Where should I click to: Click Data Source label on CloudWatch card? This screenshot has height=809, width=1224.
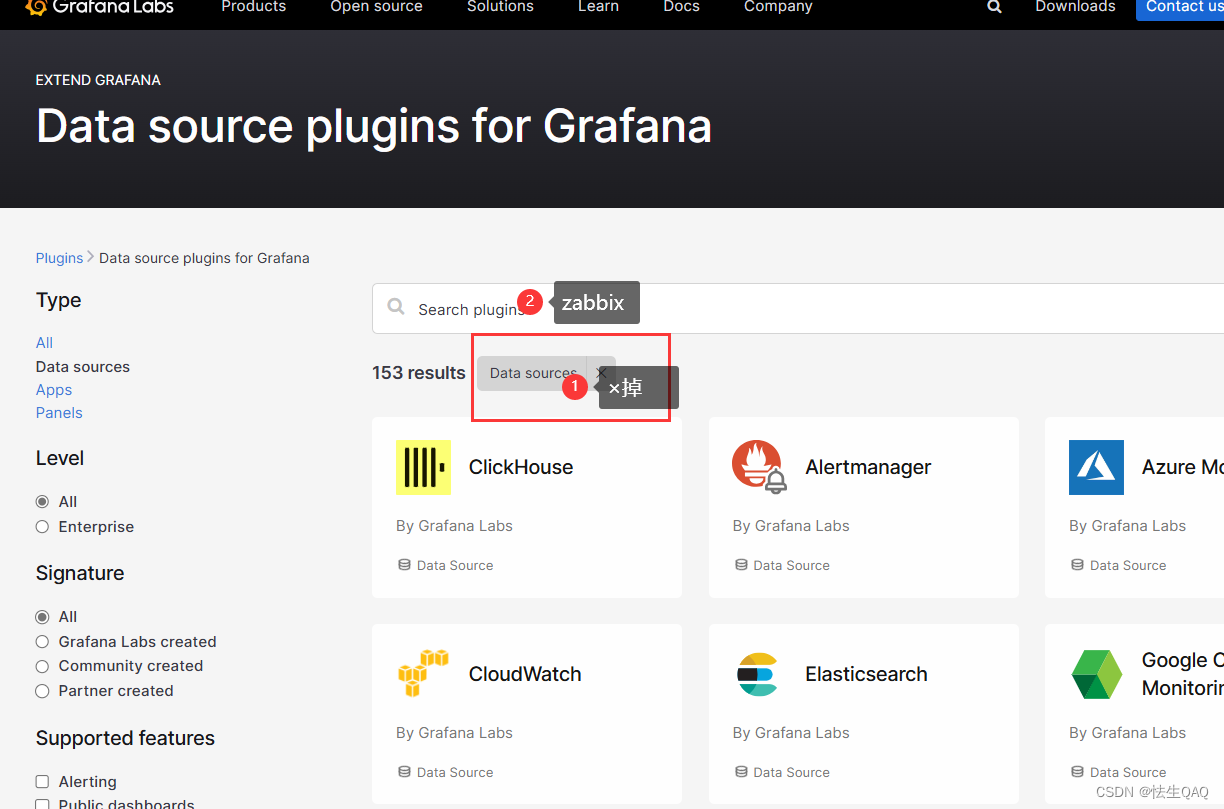(455, 773)
